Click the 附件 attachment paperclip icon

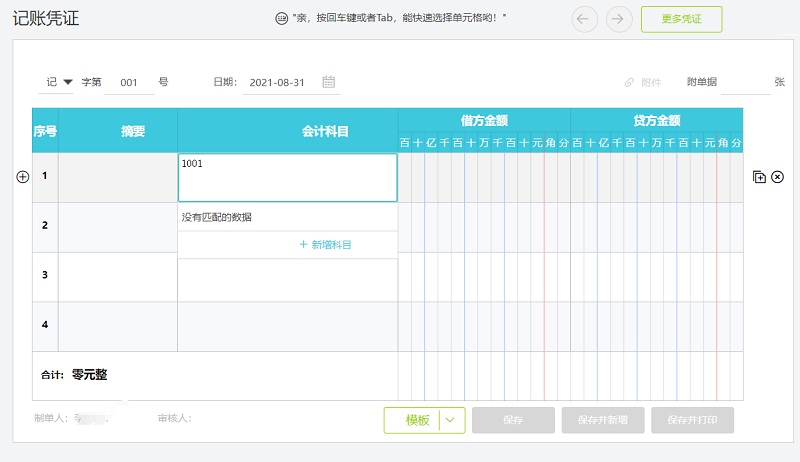coord(629,82)
